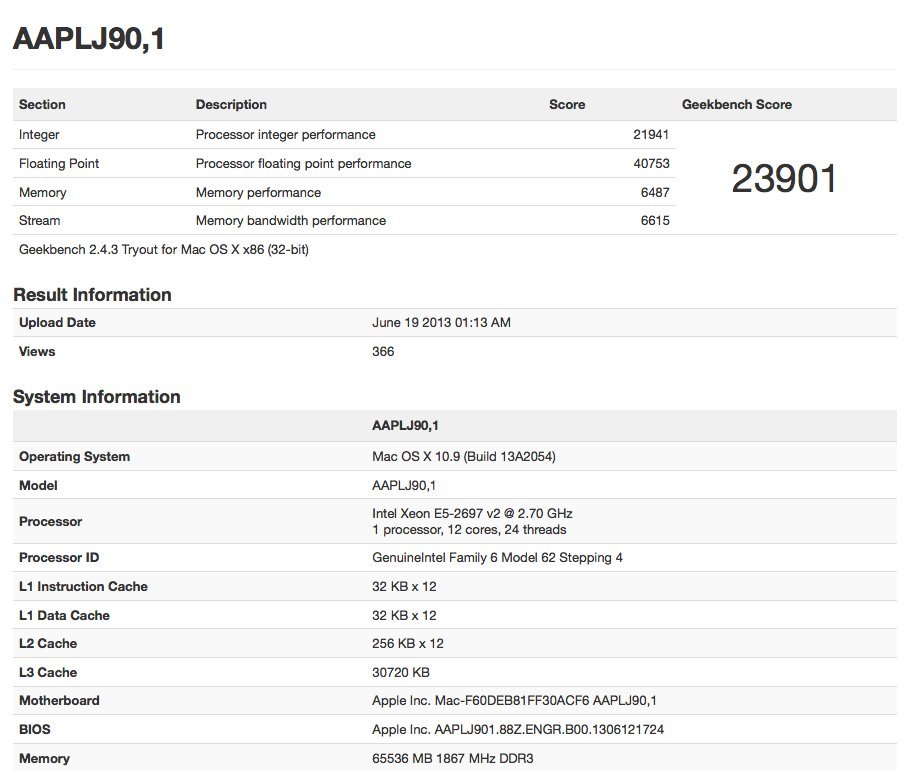
Task: Click the Score column header
Action: (566, 105)
